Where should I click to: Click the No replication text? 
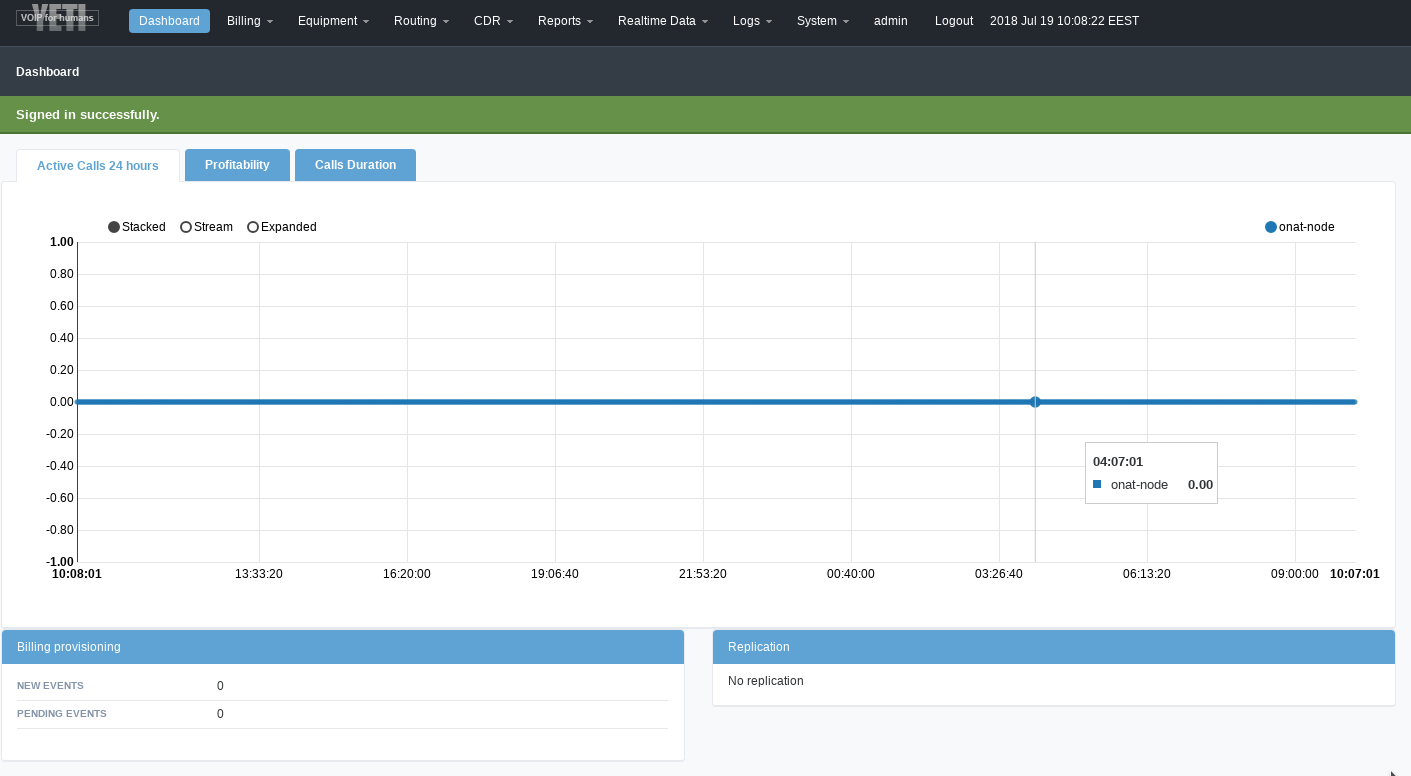coord(766,681)
